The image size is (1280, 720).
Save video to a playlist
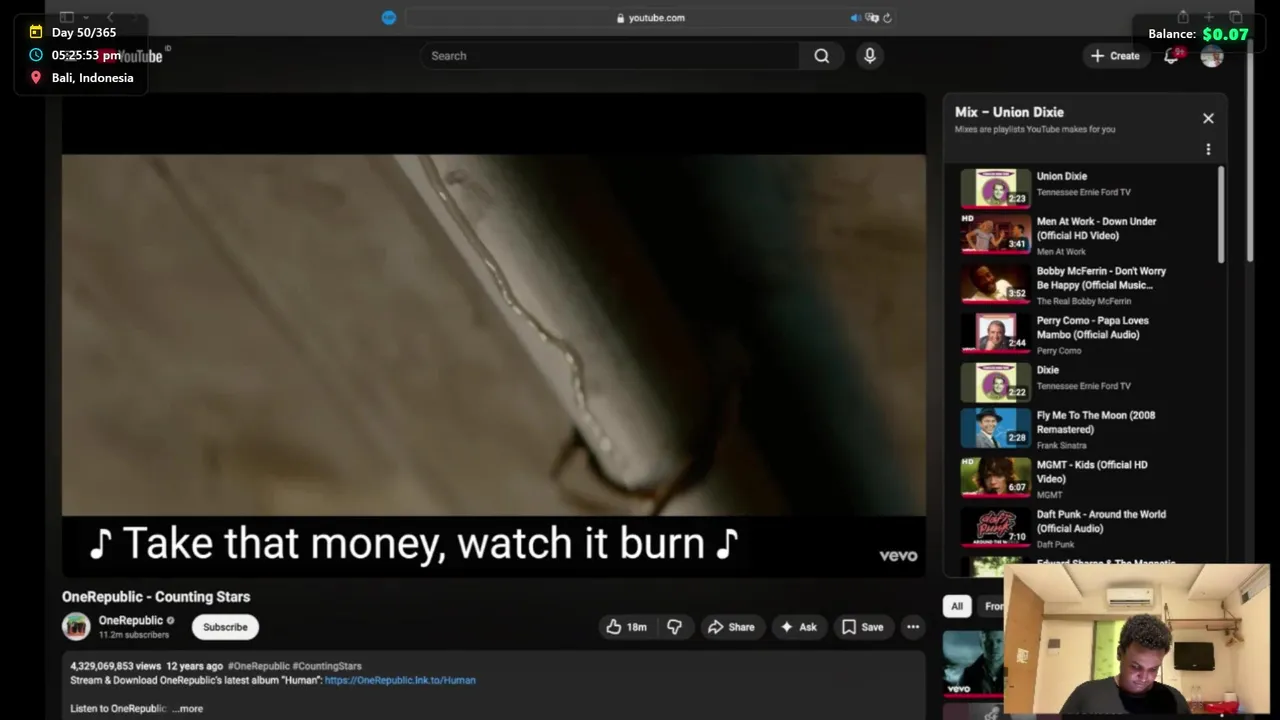pos(862,627)
